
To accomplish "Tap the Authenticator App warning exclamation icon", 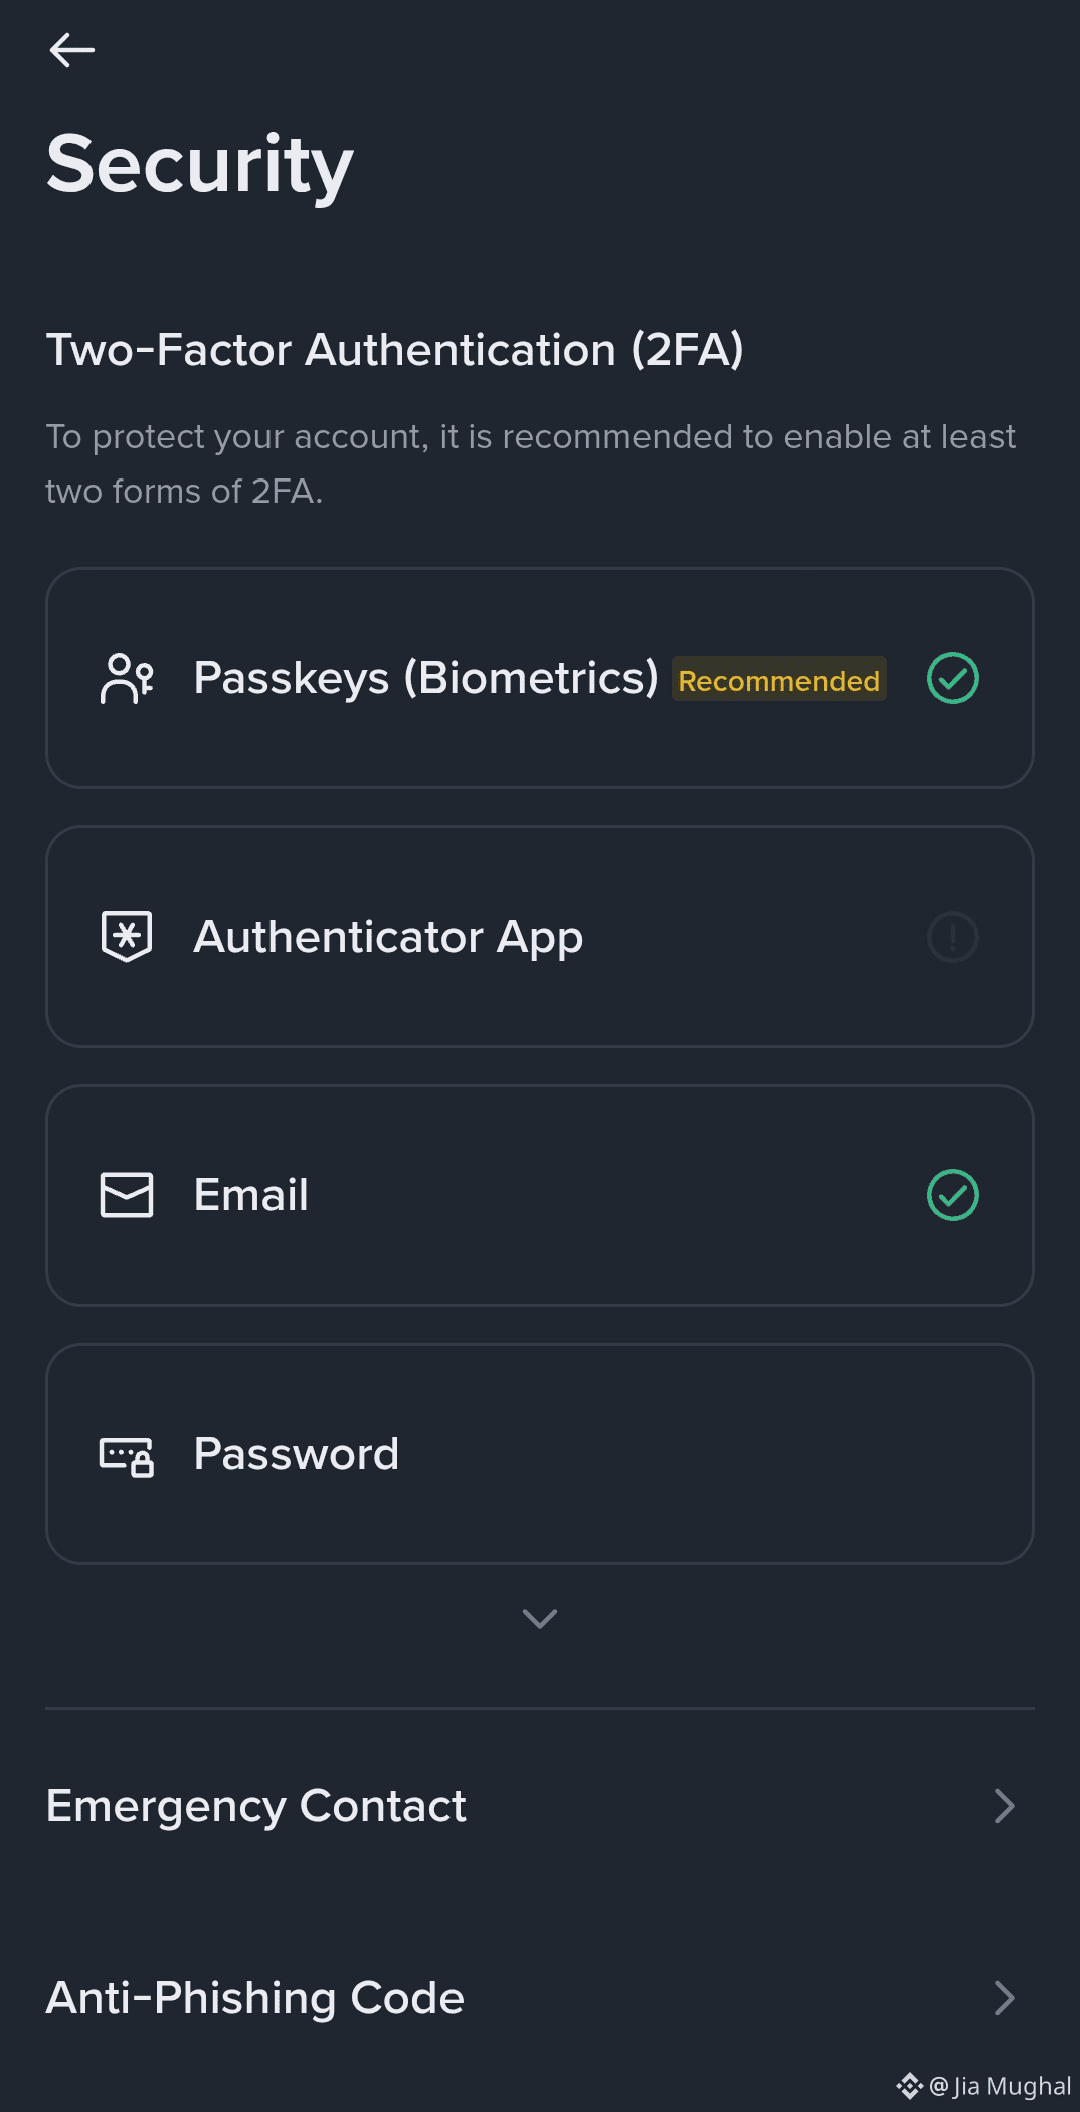I will point(952,937).
